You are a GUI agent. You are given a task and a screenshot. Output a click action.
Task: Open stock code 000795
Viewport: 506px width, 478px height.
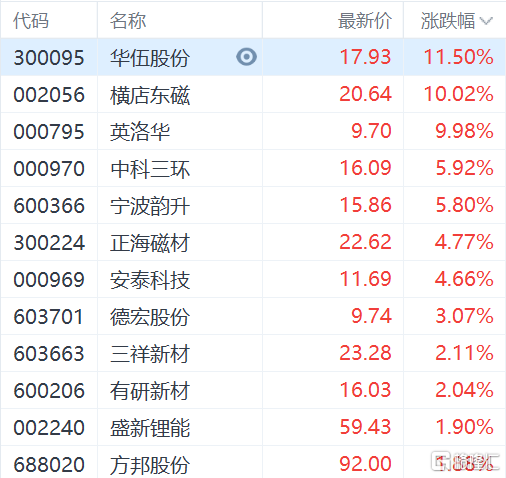pyautogui.click(x=49, y=131)
